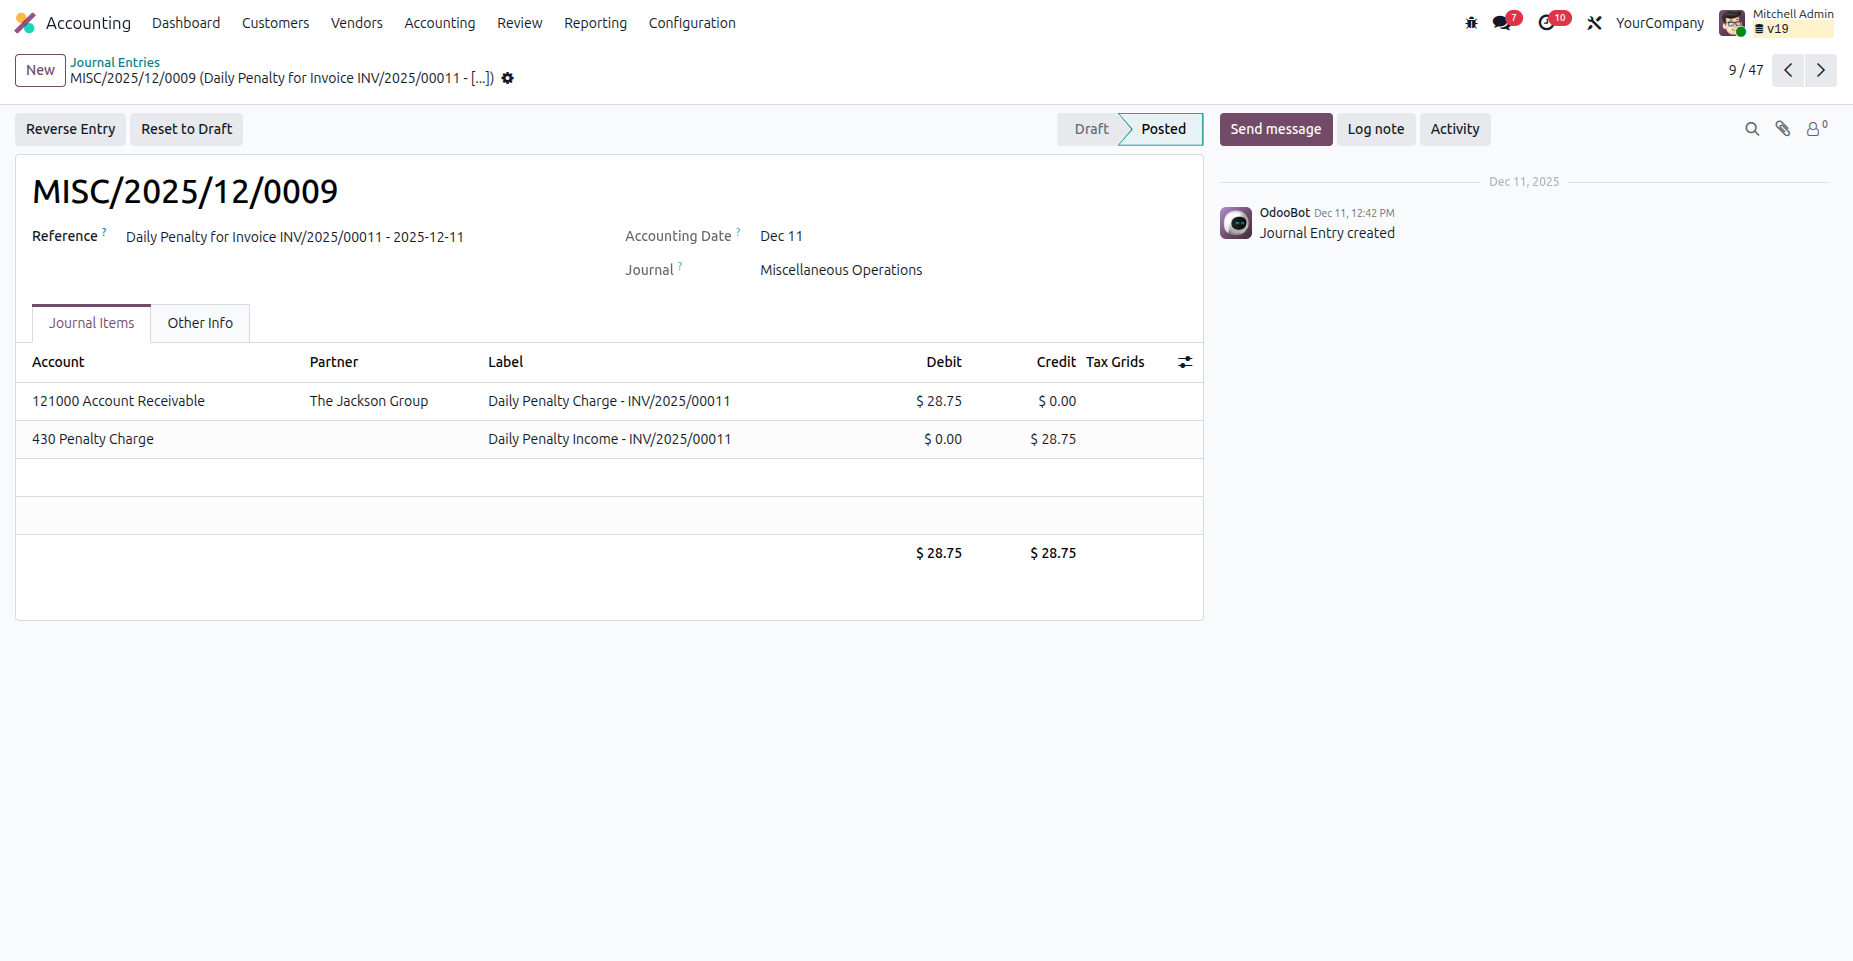1853x961 pixels.
Task: Open the Mitchell Admin user avatar menu
Action: coord(1732,23)
